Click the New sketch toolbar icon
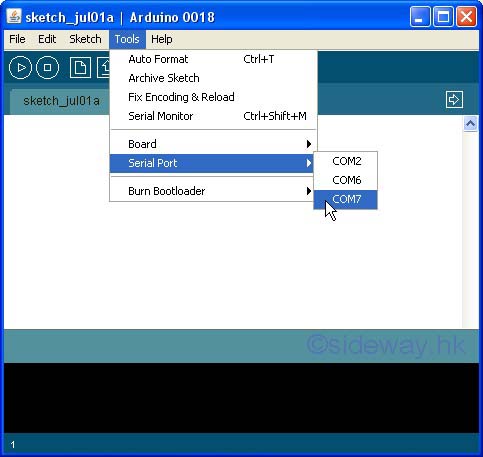 [80, 68]
